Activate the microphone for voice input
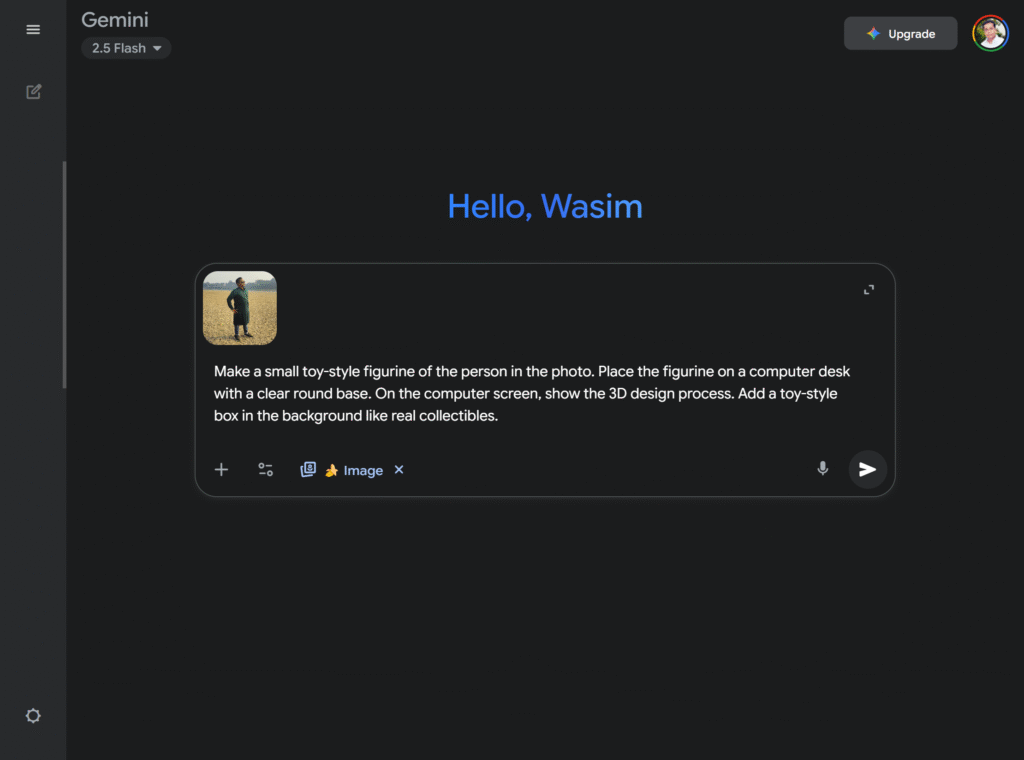Screen dimensions: 1024x760 click(822, 468)
